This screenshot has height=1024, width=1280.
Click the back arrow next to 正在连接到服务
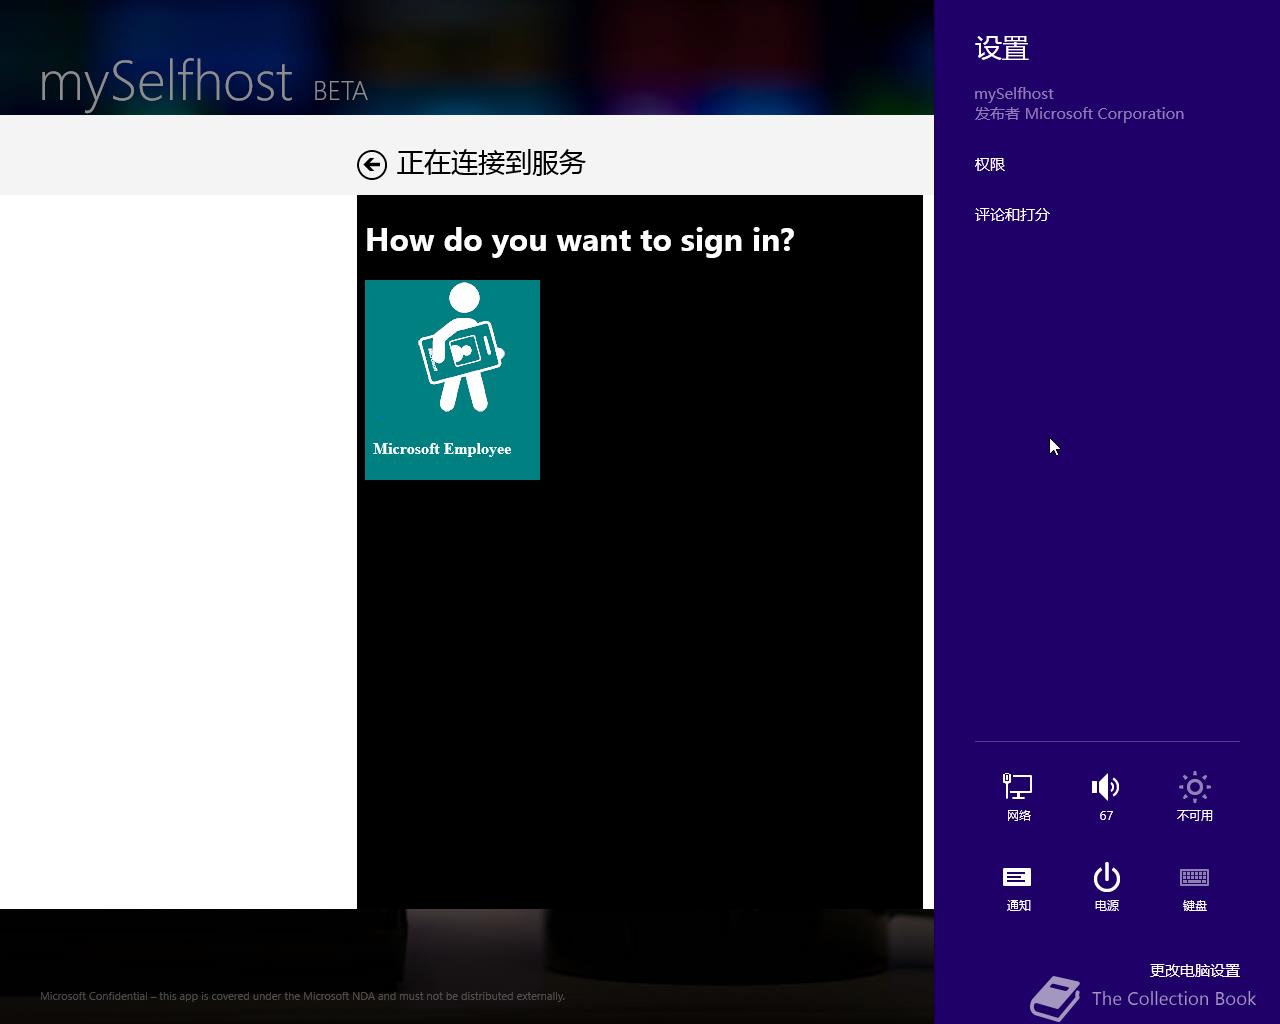372,165
